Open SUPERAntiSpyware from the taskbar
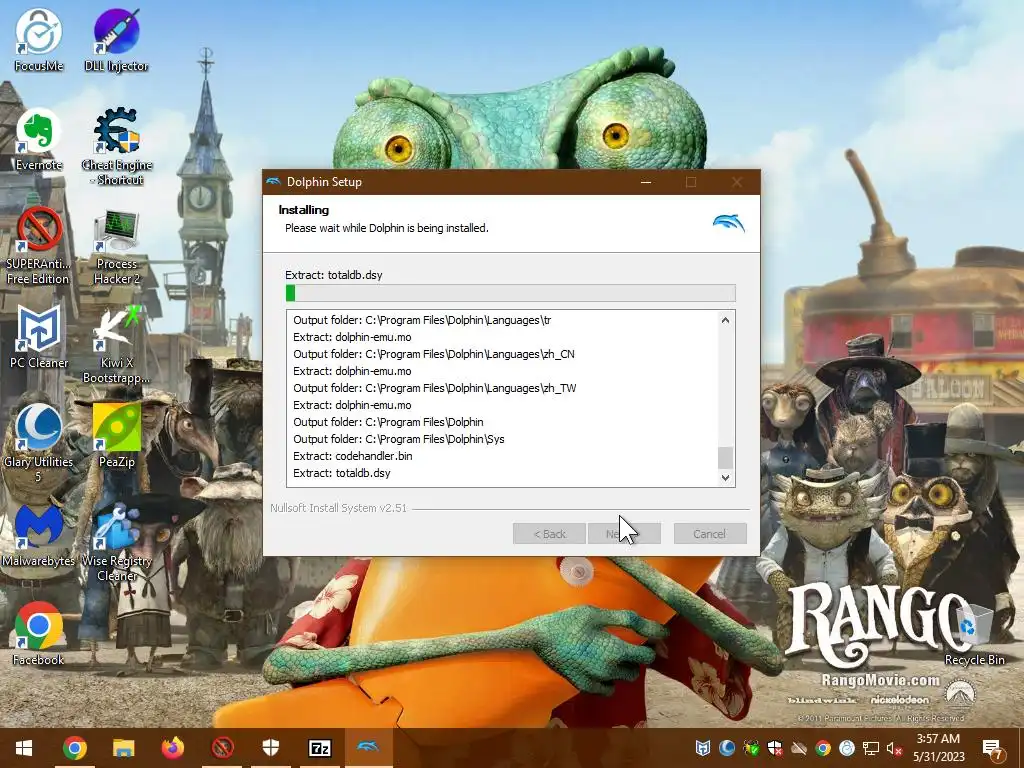 click(x=222, y=748)
